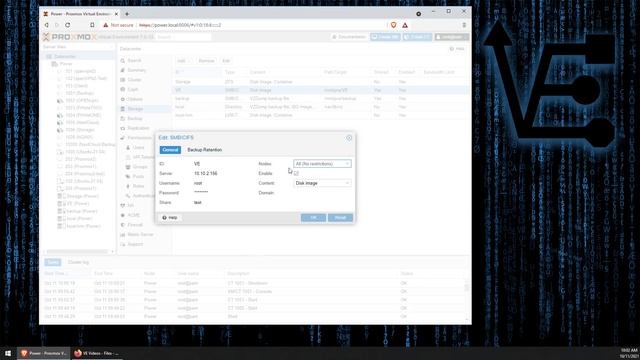This screenshot has height=360, width=640.
Task: Click the Remove storage button
Action: click(206, 61)
